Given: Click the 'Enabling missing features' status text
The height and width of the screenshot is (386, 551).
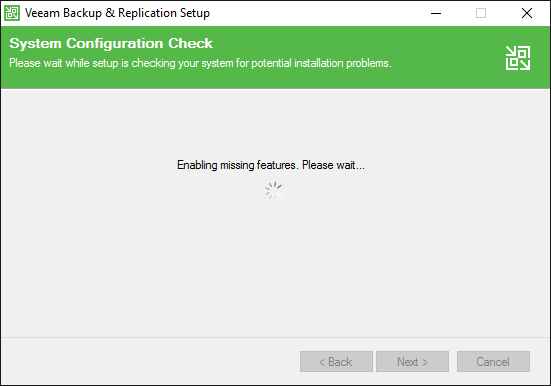Looking at the screenshot, I should pyautogui.click(x=271, y=165).
